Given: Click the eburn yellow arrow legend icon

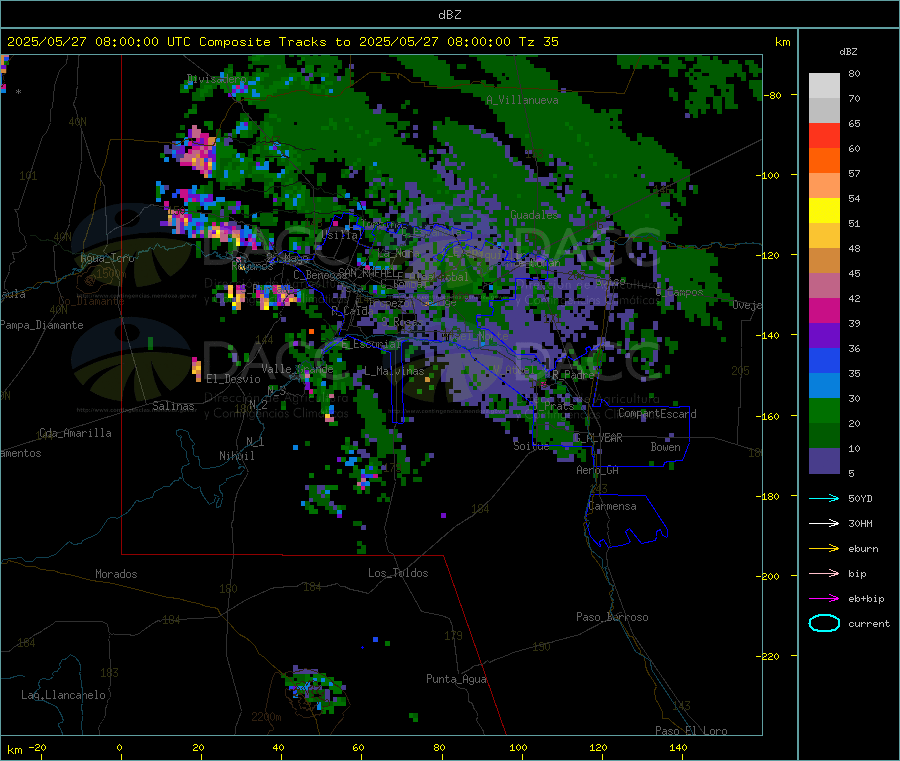Looking at the screenshot, I should click(x=824, y=549).
